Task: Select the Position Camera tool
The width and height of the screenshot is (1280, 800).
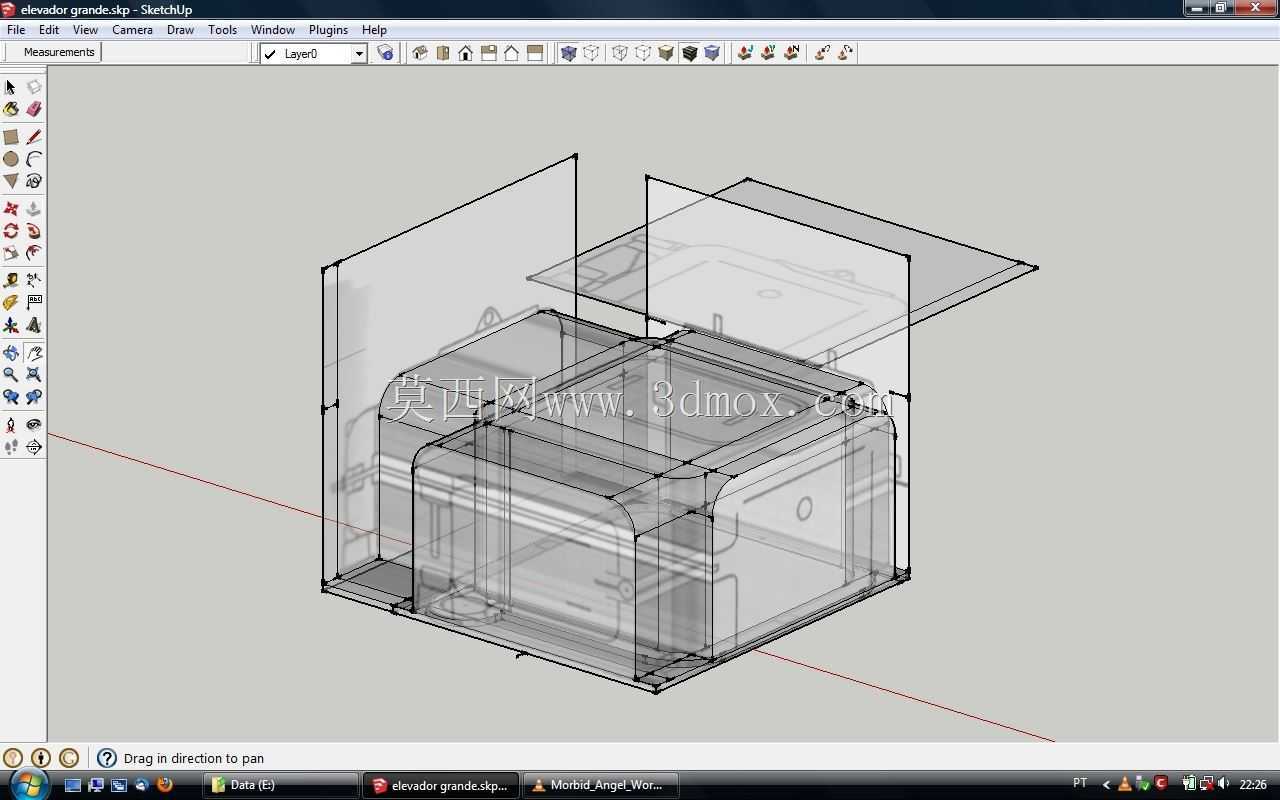Action: (x=11, y=425)
